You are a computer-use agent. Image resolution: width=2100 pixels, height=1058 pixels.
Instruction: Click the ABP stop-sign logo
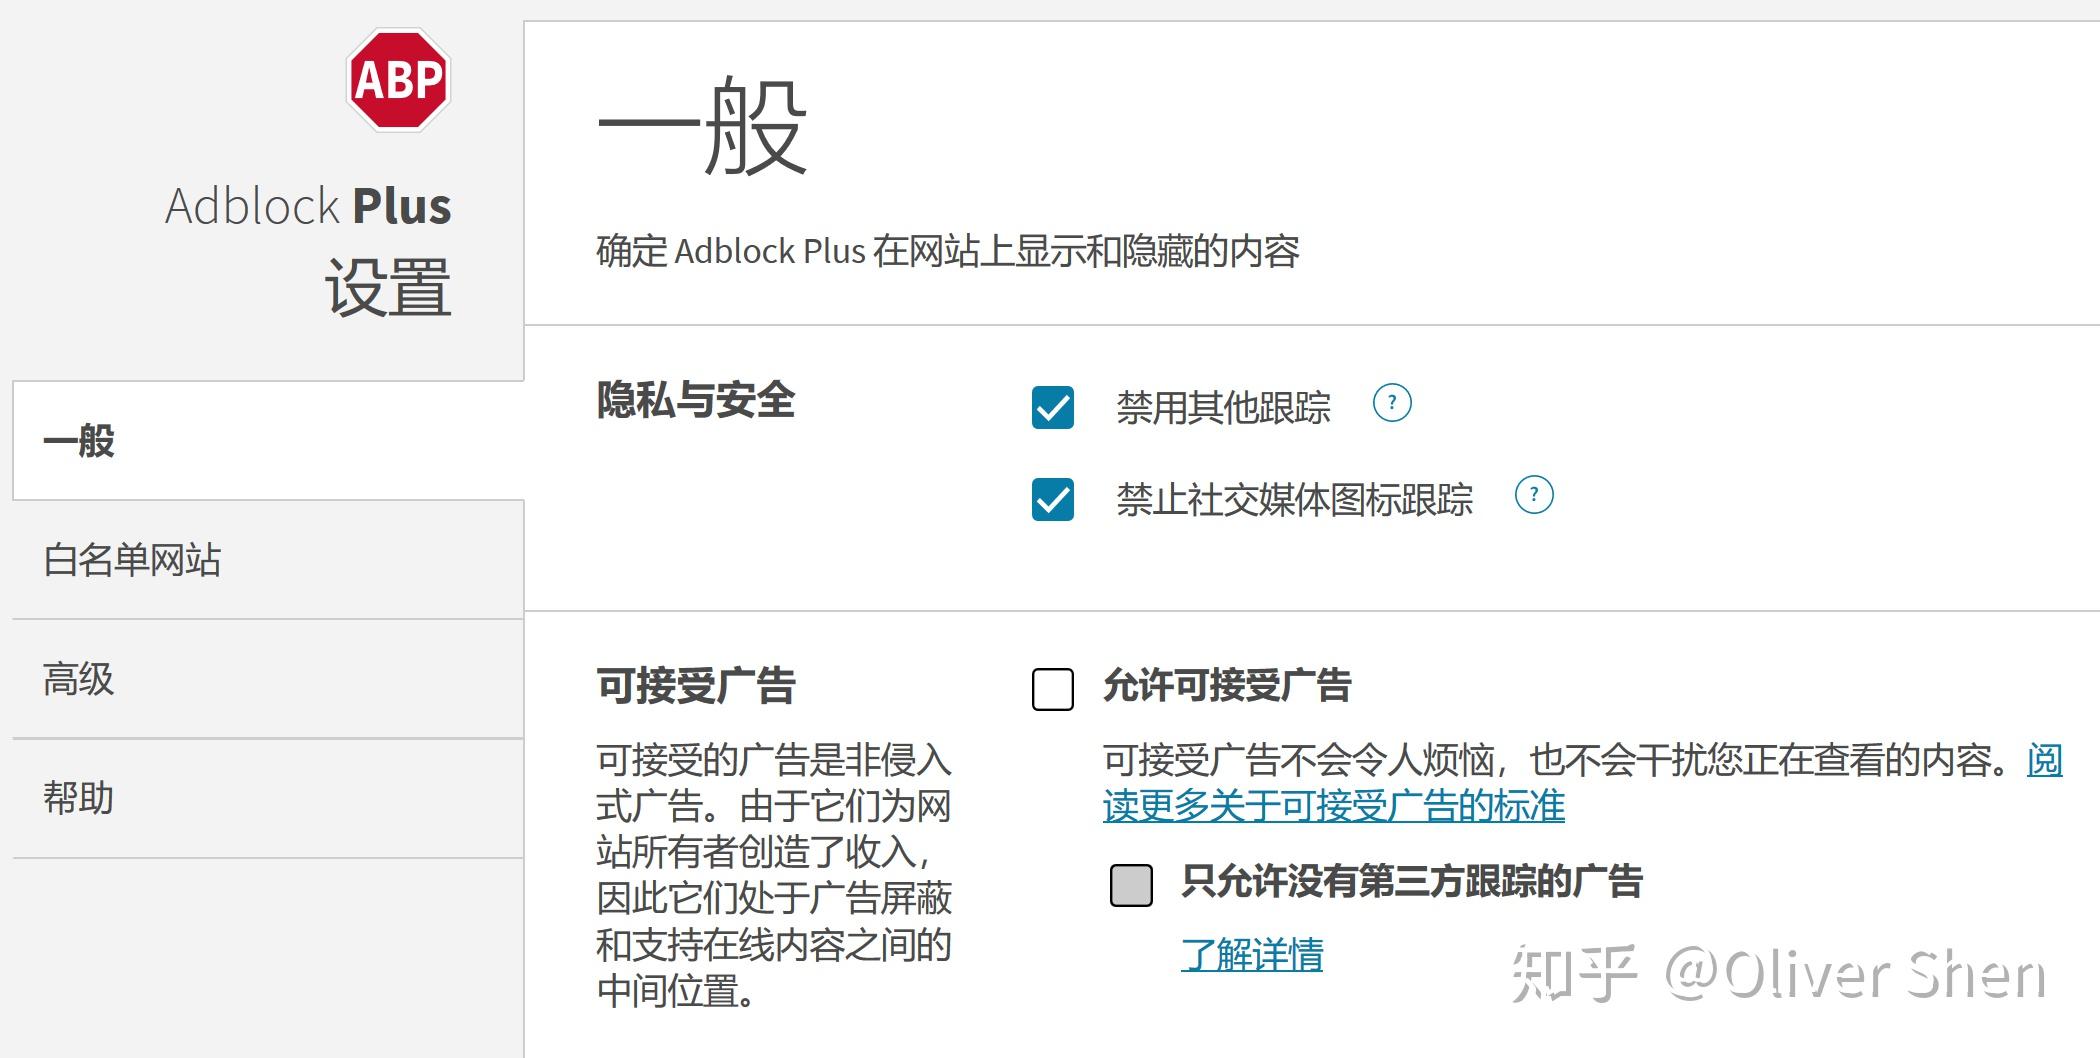398,79
